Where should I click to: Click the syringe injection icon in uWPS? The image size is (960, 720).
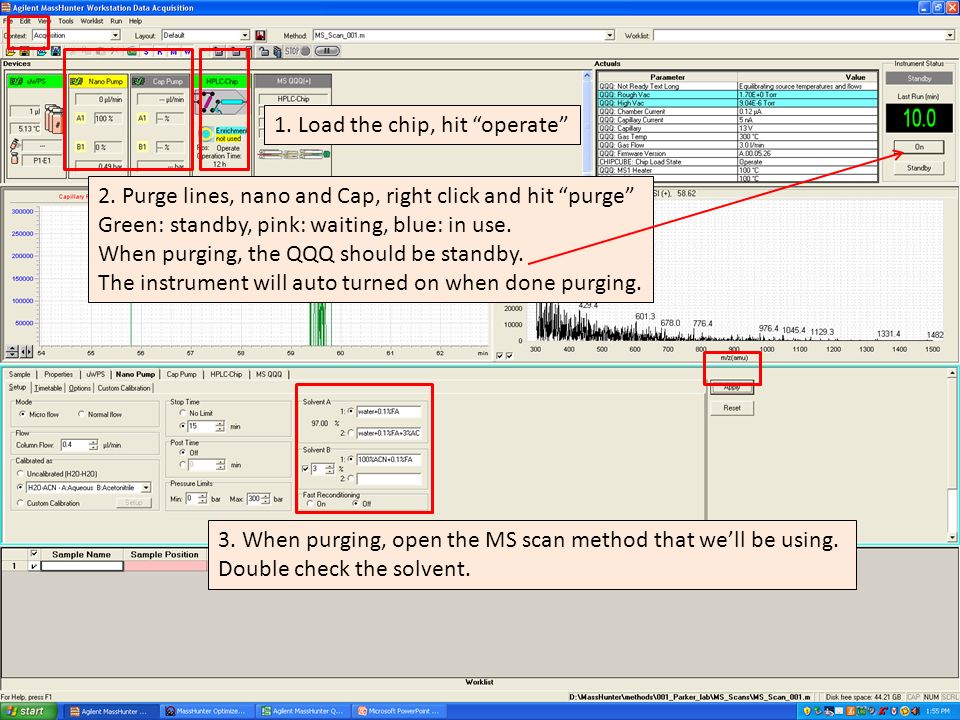pyautogui.click(x=15, y=144)
